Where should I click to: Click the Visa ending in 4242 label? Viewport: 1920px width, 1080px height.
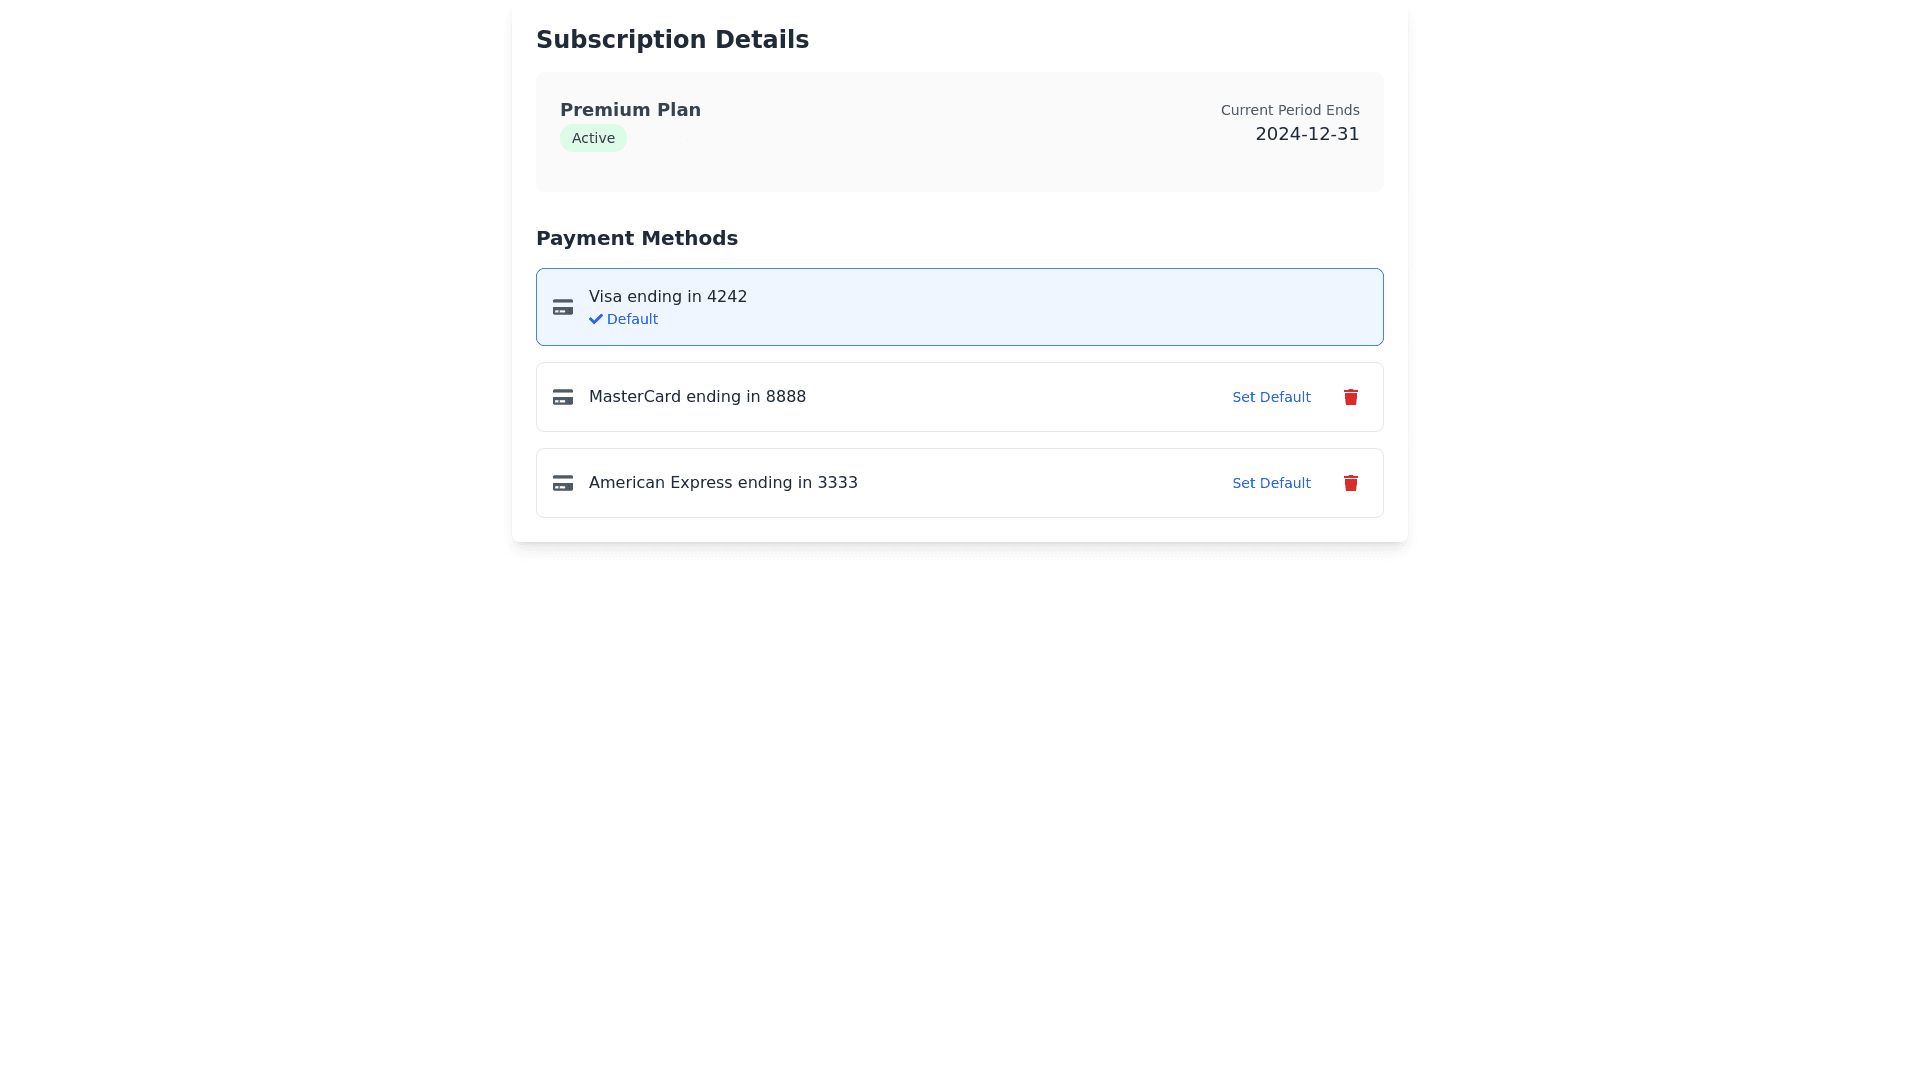(x=668, y=297)
